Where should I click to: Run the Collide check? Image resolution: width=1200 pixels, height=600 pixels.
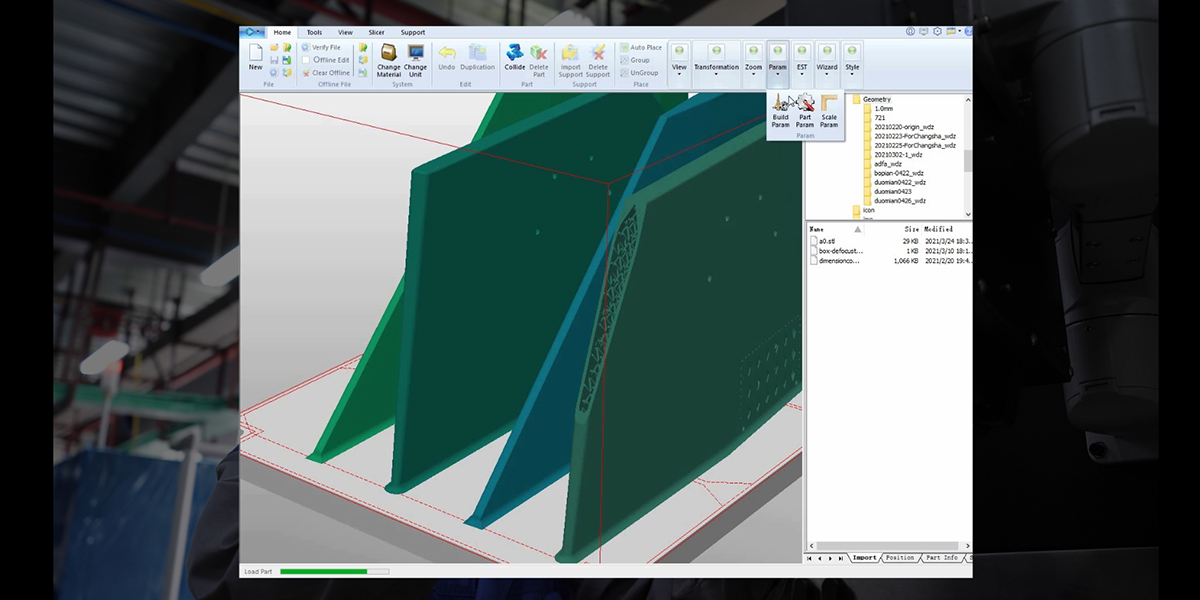[514, 52]
